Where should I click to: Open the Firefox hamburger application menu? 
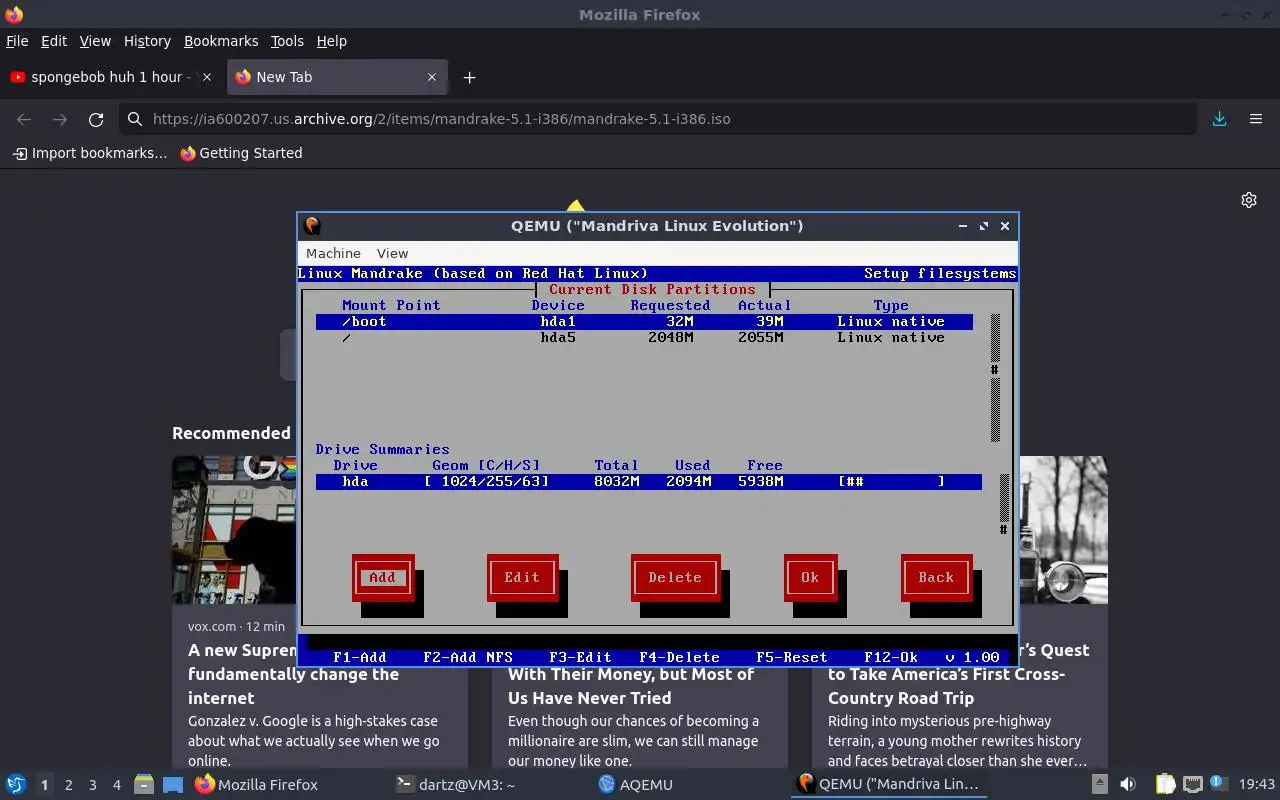[1256, 119]
